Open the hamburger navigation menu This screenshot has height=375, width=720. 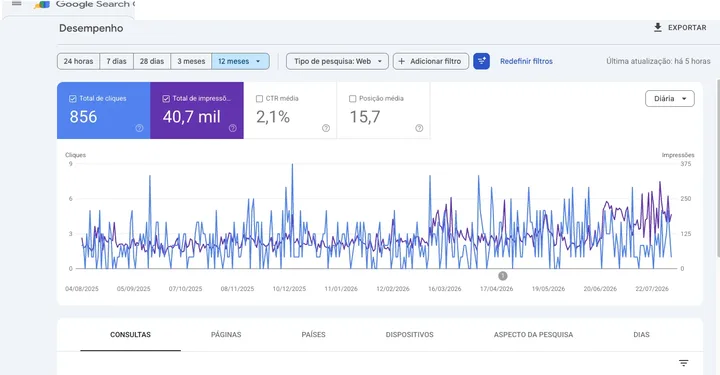coord(17,3)
